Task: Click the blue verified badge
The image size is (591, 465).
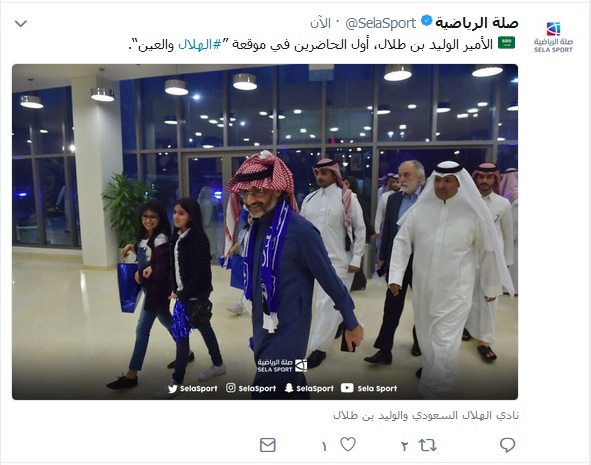Action: (x=426, y=21)
